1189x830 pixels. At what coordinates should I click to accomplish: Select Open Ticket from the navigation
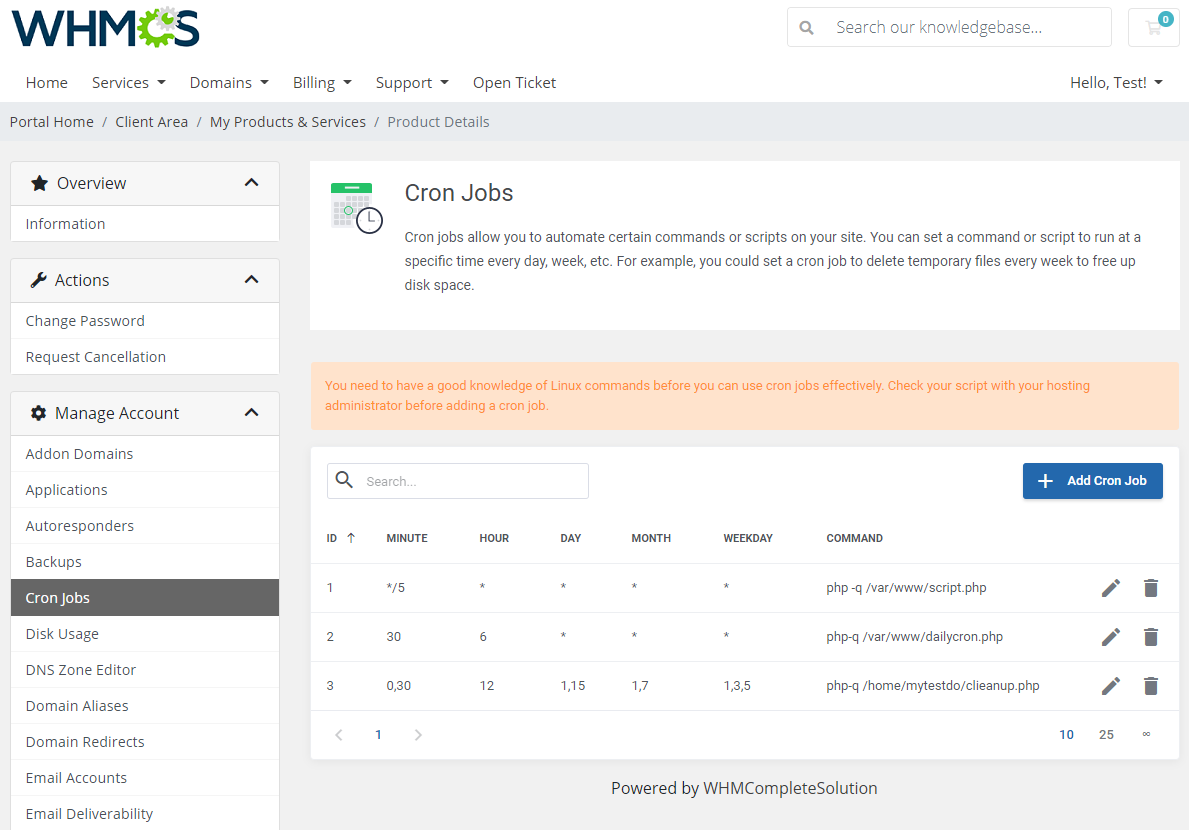point(514,82)
